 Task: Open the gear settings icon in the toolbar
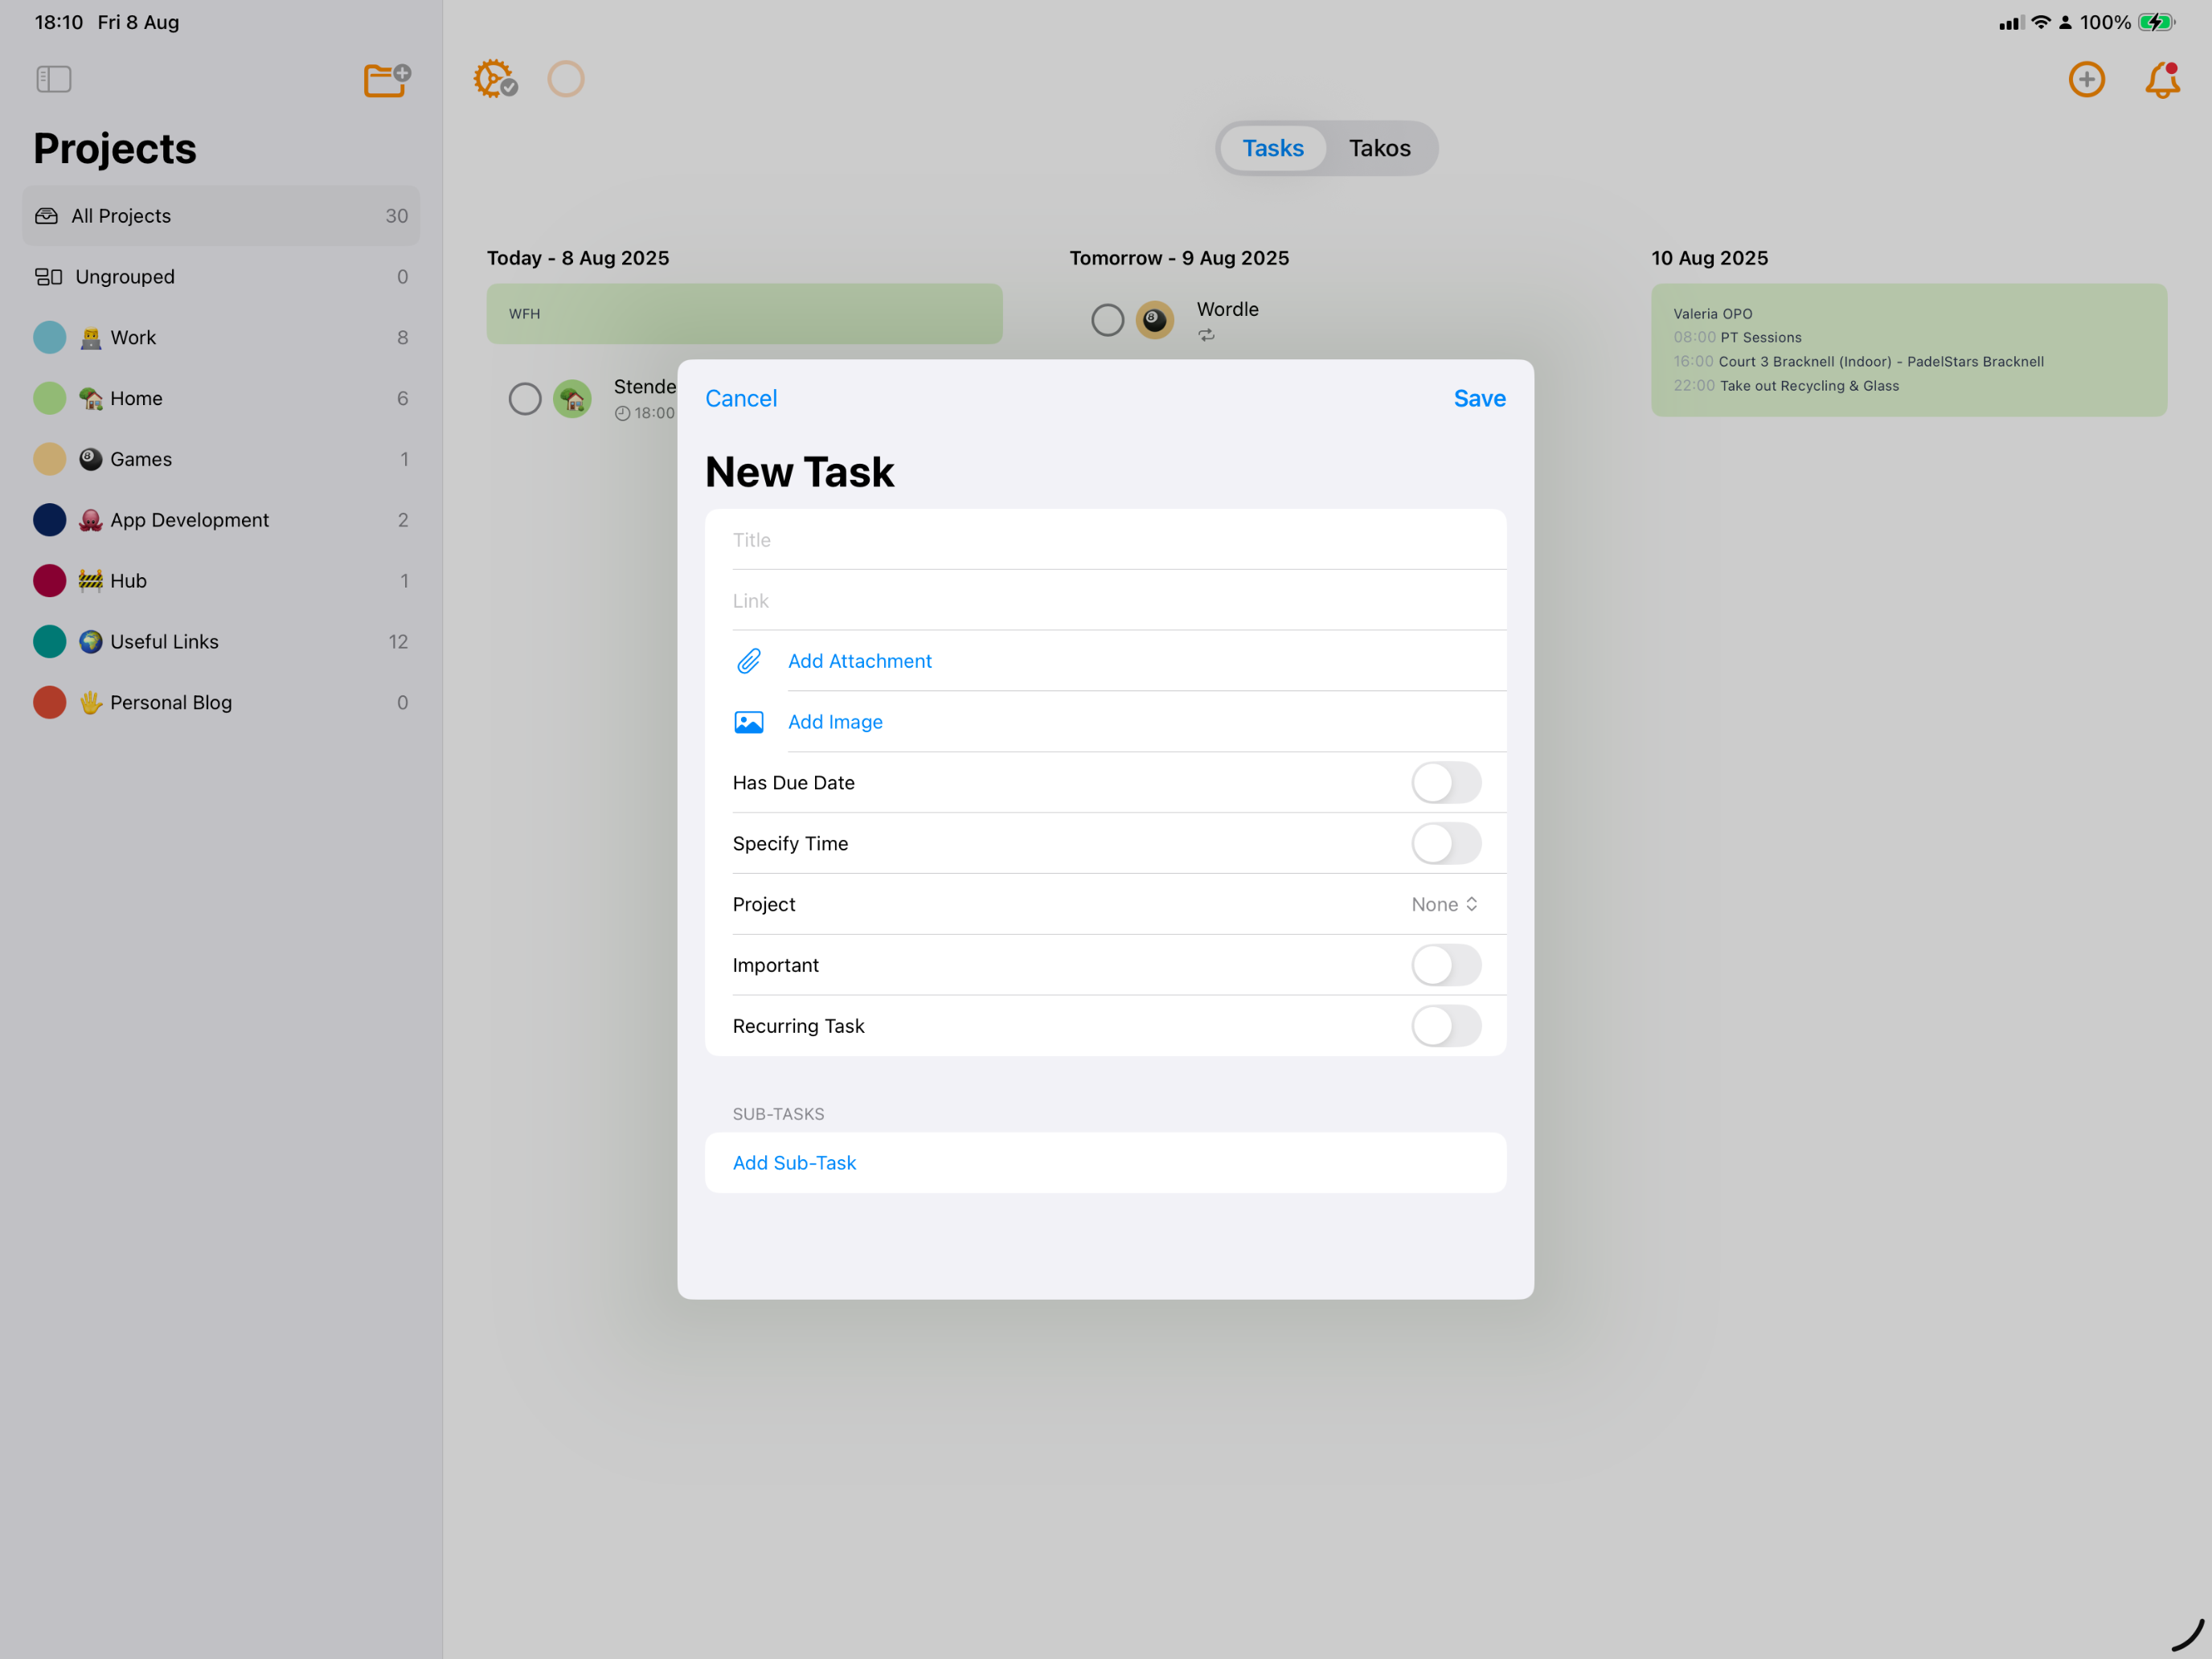click(495, 79)
